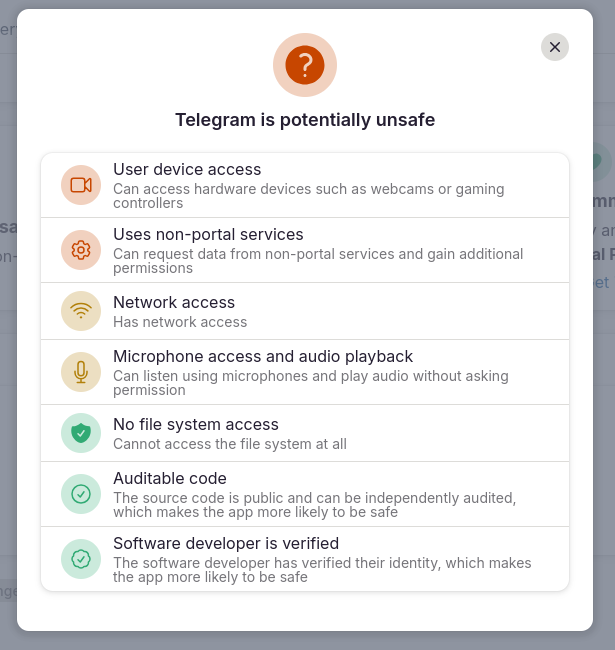Click the orange question mark warning icon
615x650 pixels.
305,65
